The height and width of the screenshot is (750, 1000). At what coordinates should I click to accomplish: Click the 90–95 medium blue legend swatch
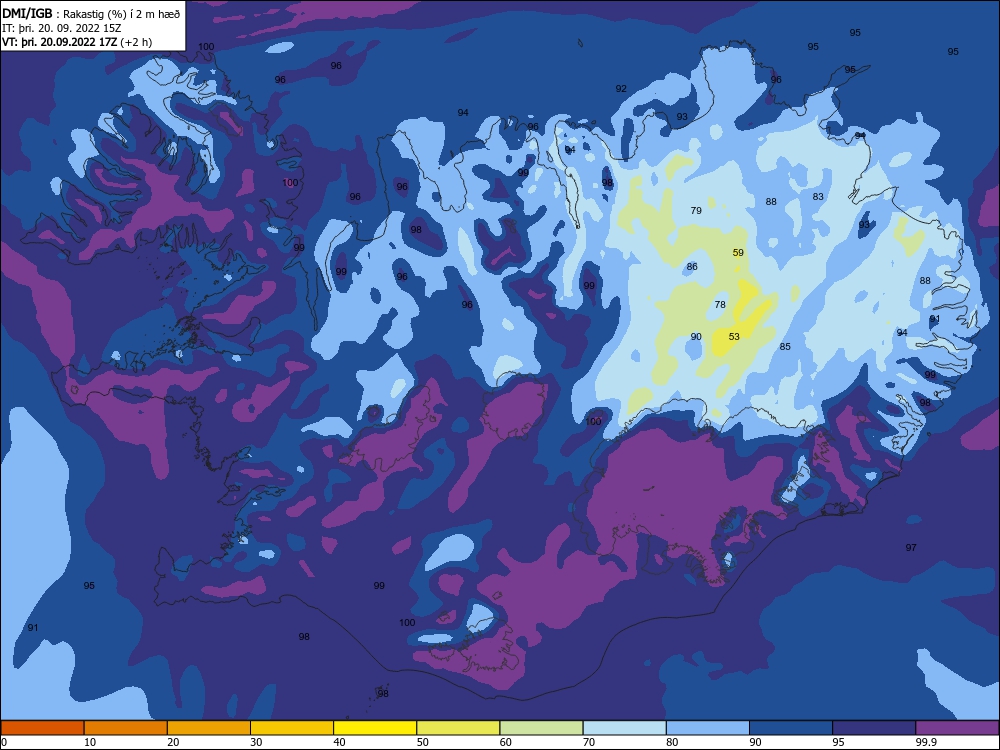(x=791, y=728)
